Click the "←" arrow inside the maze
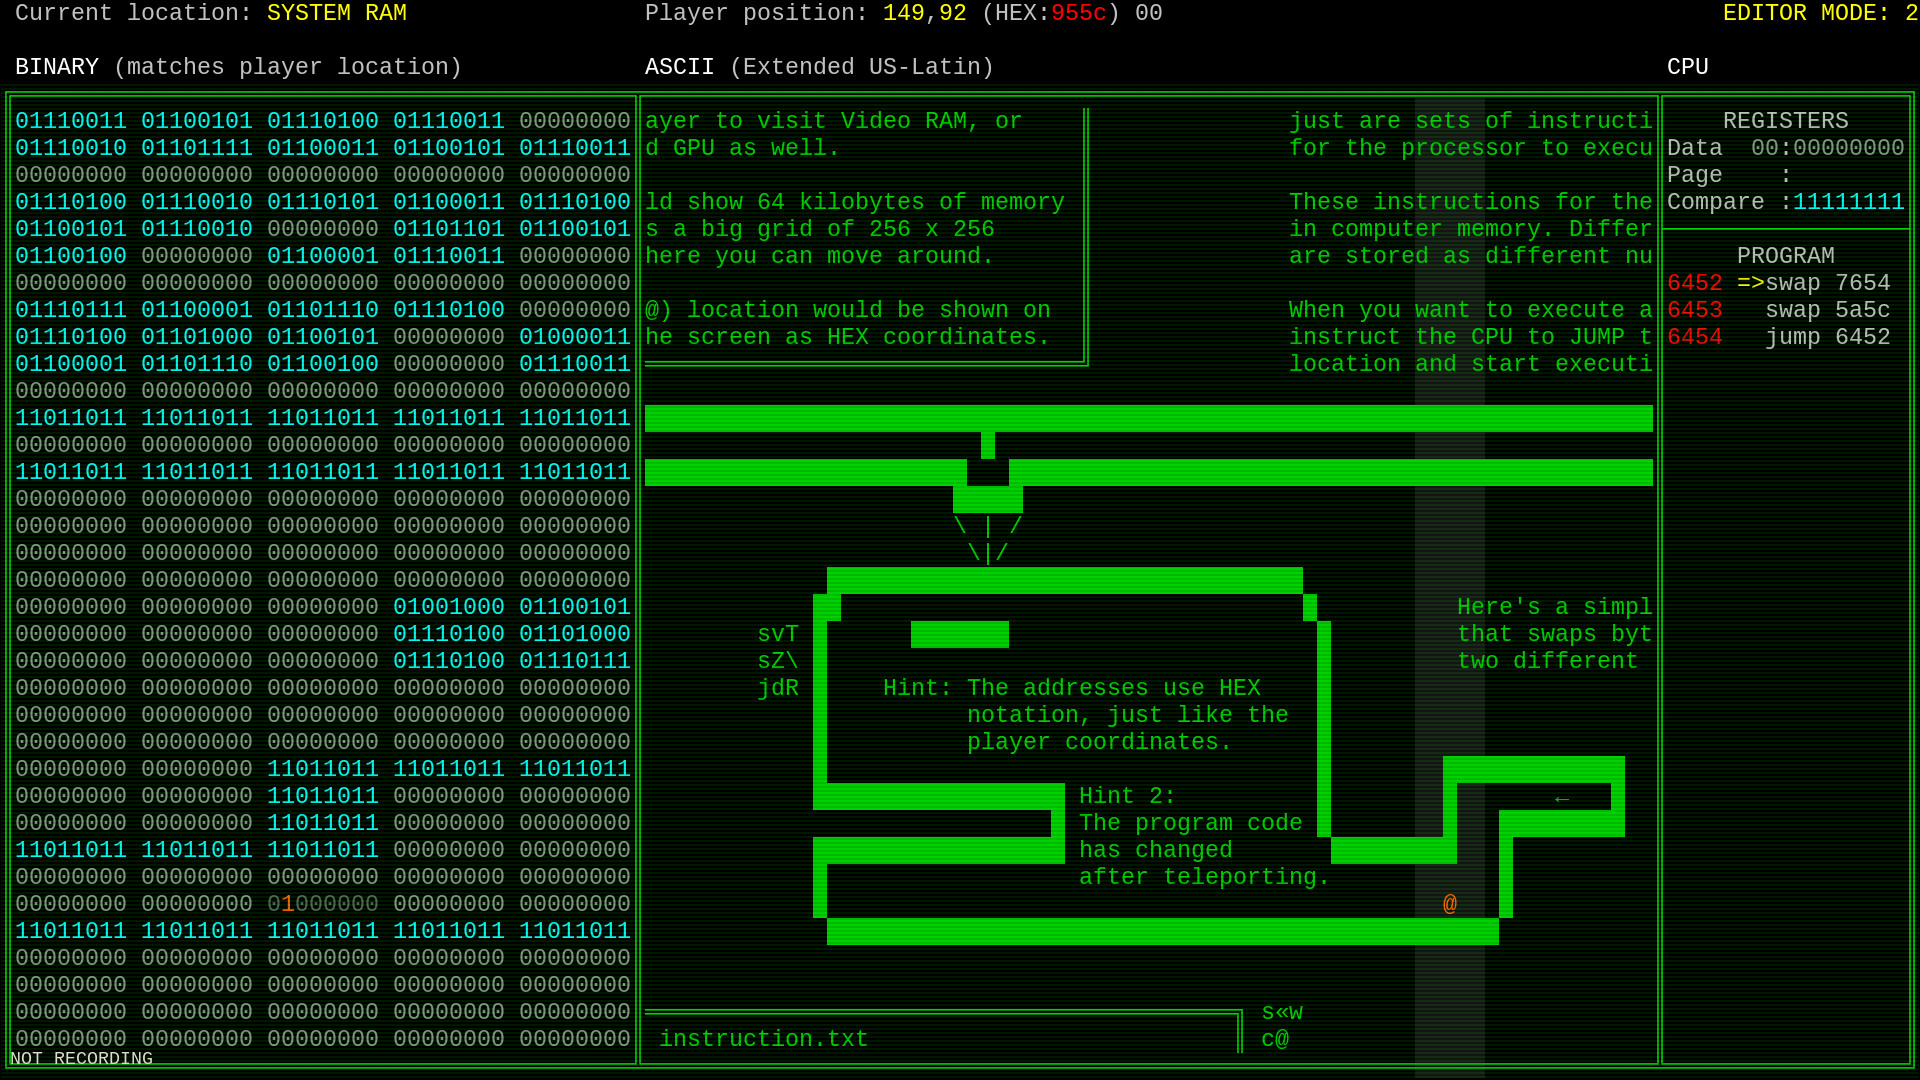Viewport: 1920px width, 1080px height. coord(1562,798)
